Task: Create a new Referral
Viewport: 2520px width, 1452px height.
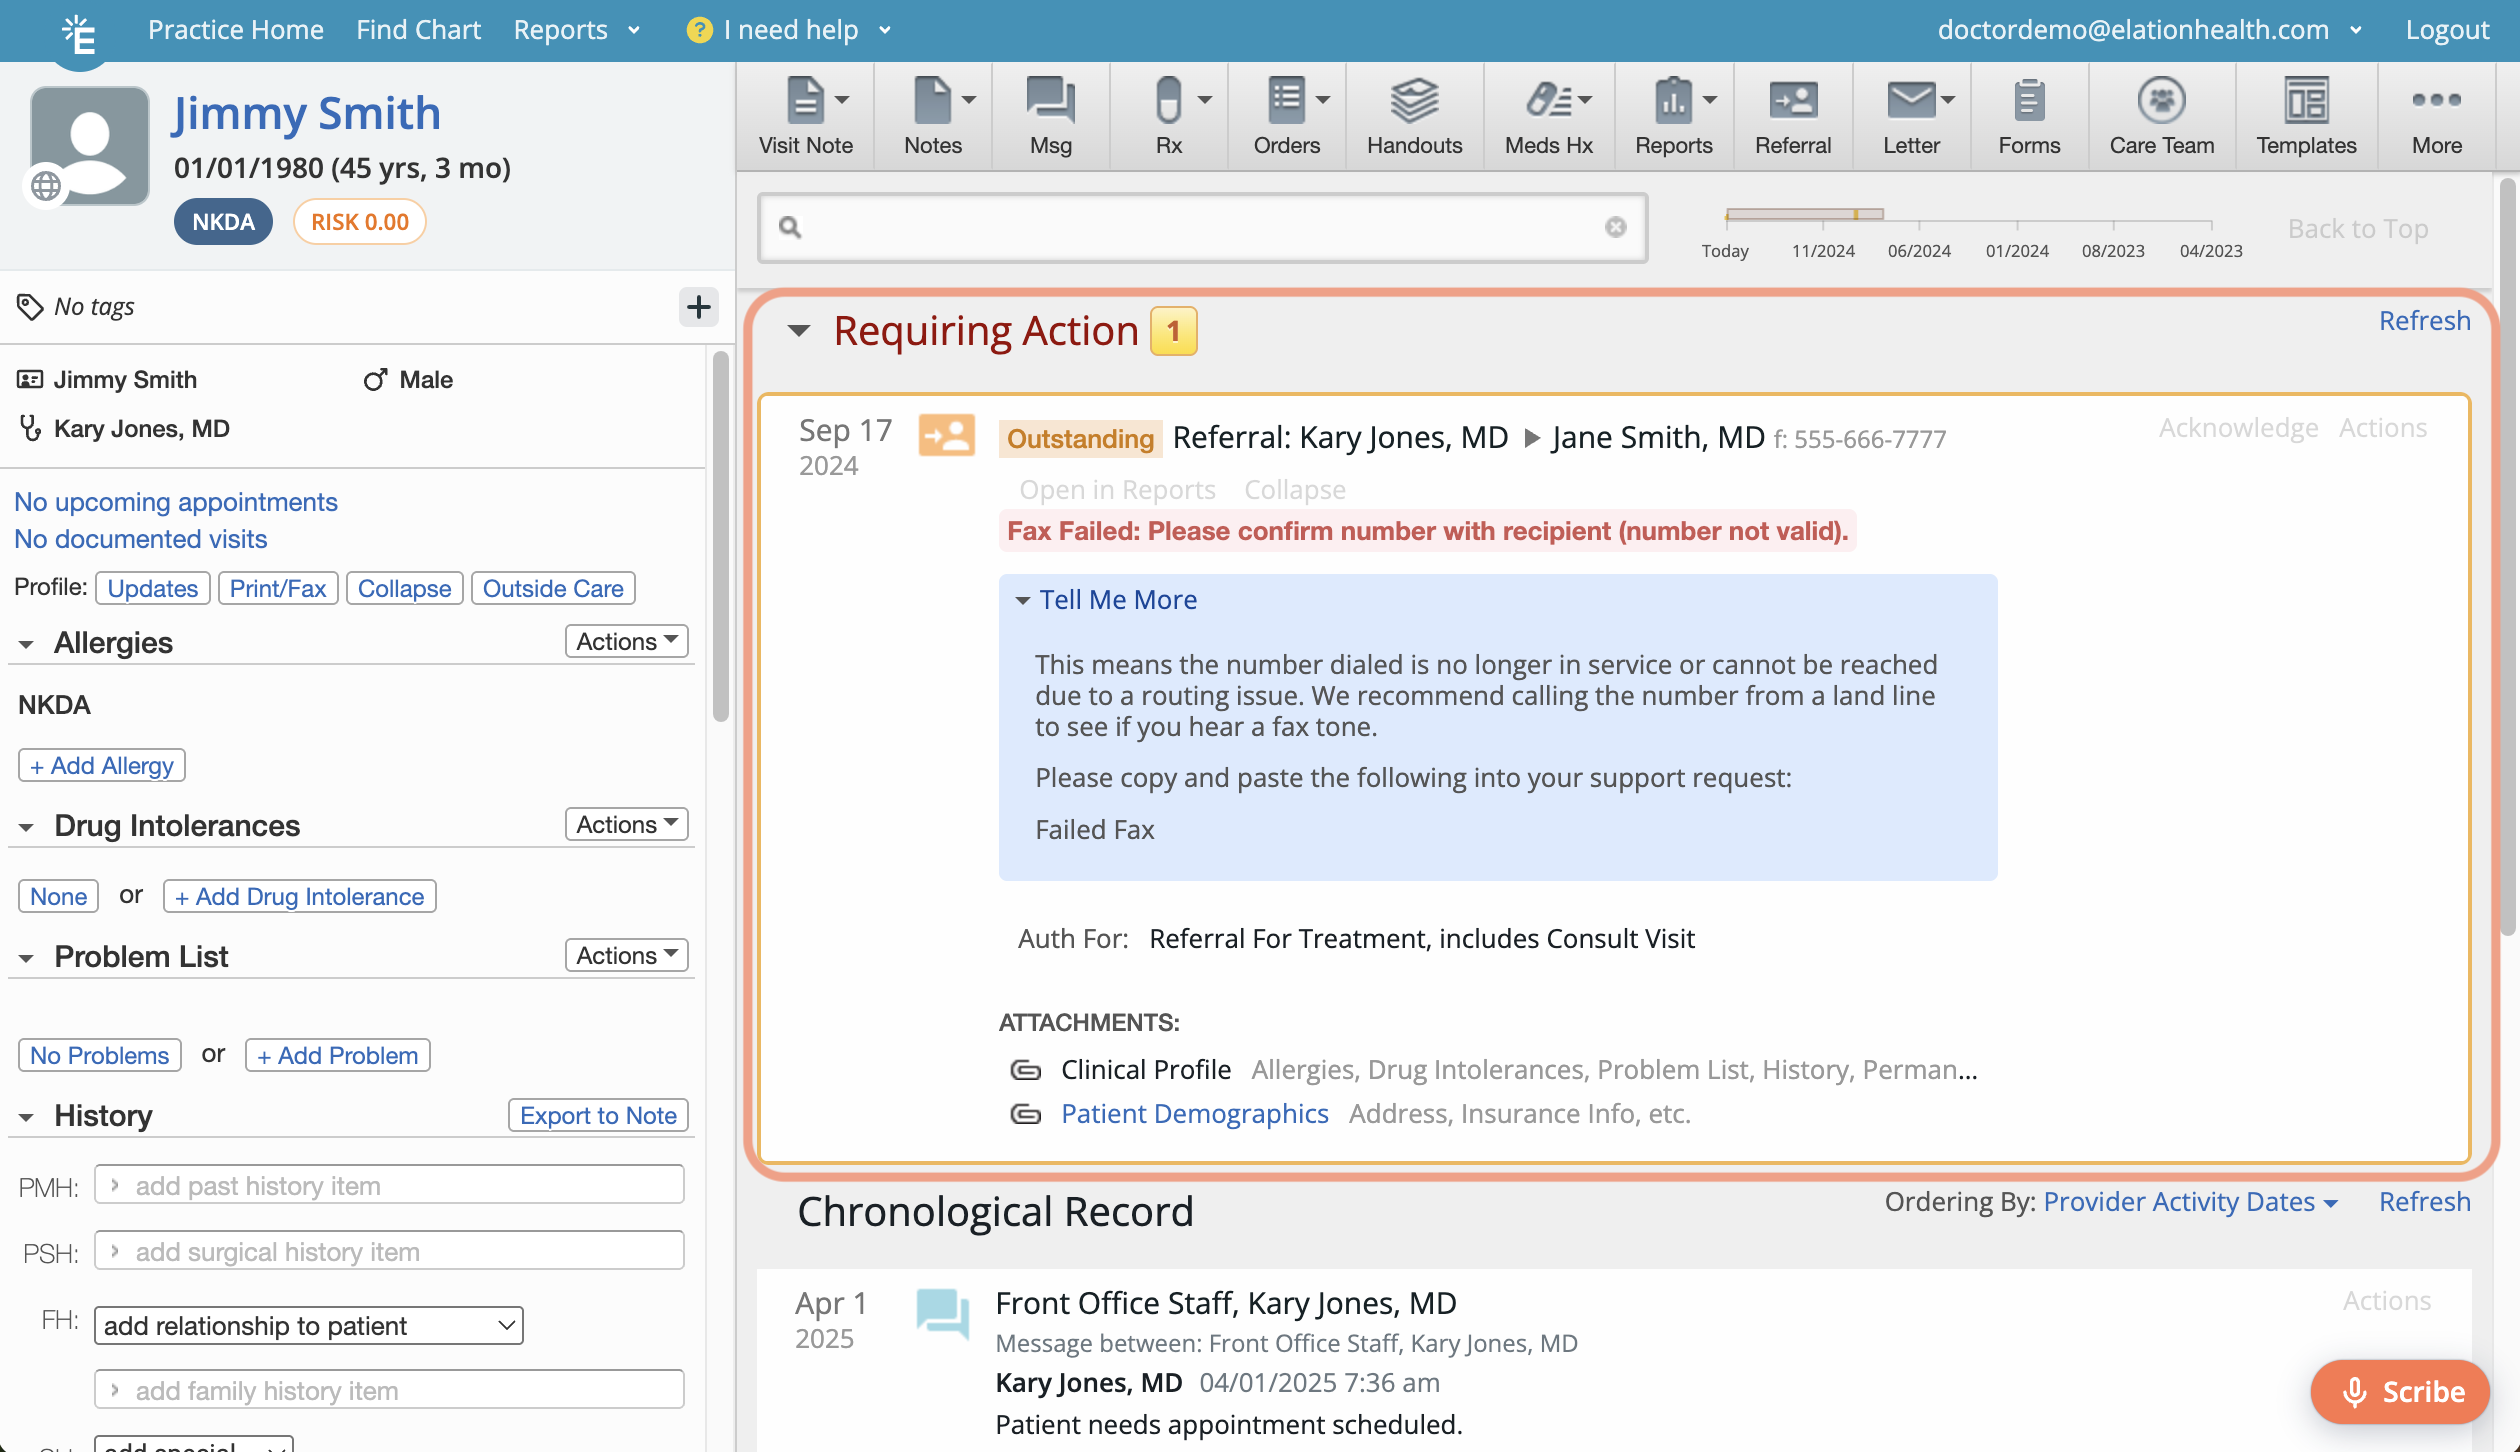Action: click(x=1792, y=115)
